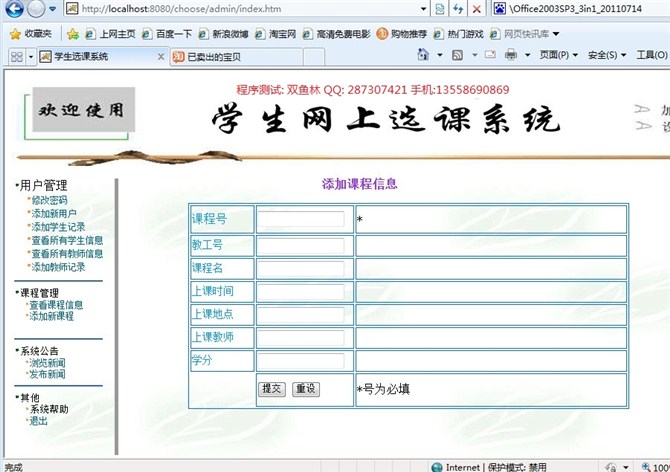Click the browser Back arrow button

[14, 9]
